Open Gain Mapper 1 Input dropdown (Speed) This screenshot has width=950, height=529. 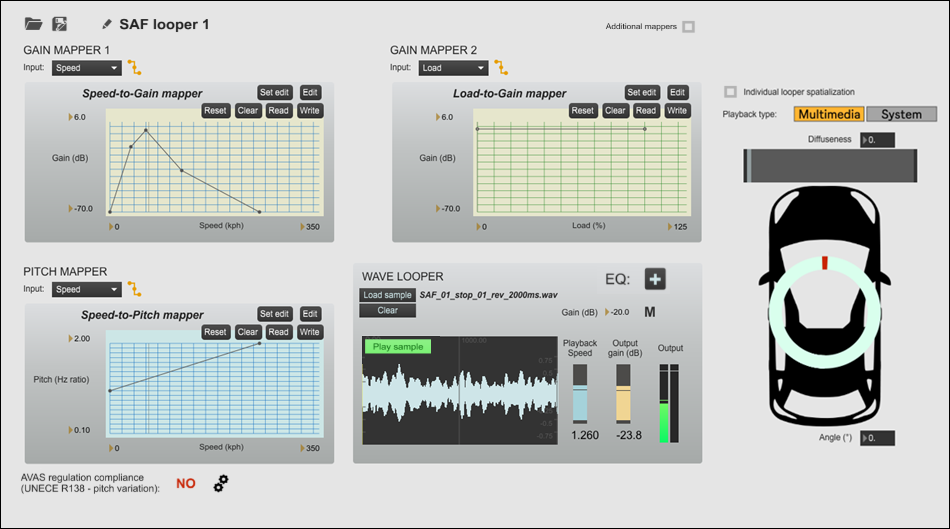click(87, 68)
